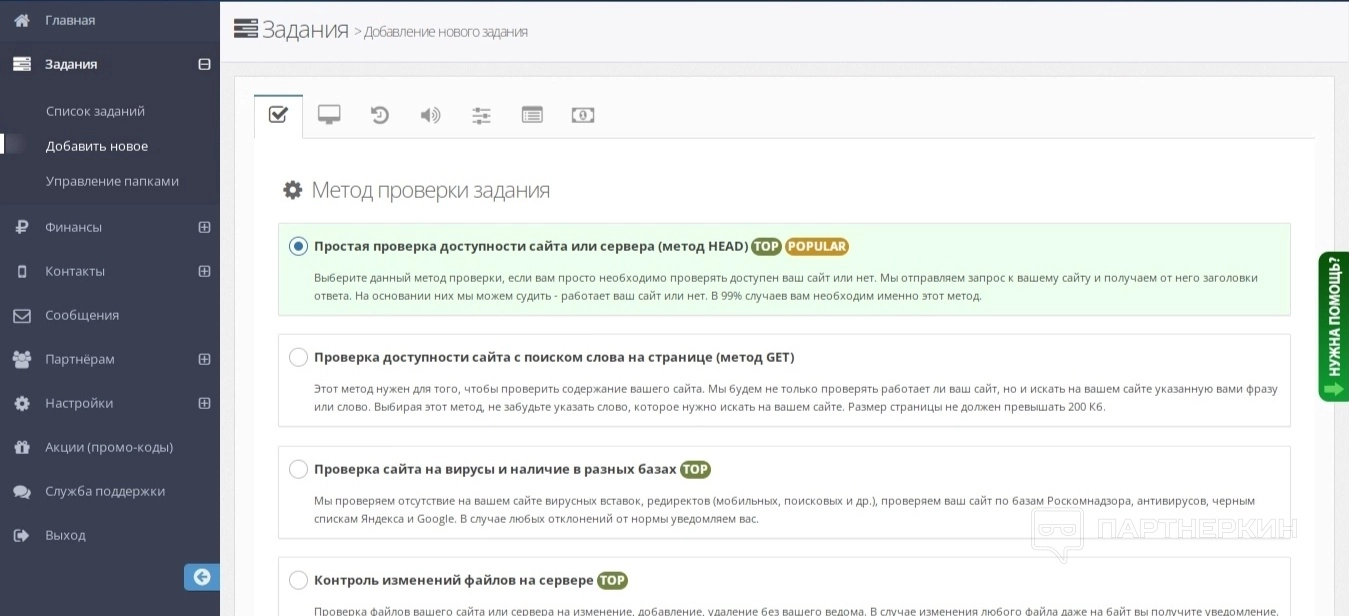The image size is (1349, 616).
Task: Click the TOP badge on HEAD method
Action: pos(766,246)
